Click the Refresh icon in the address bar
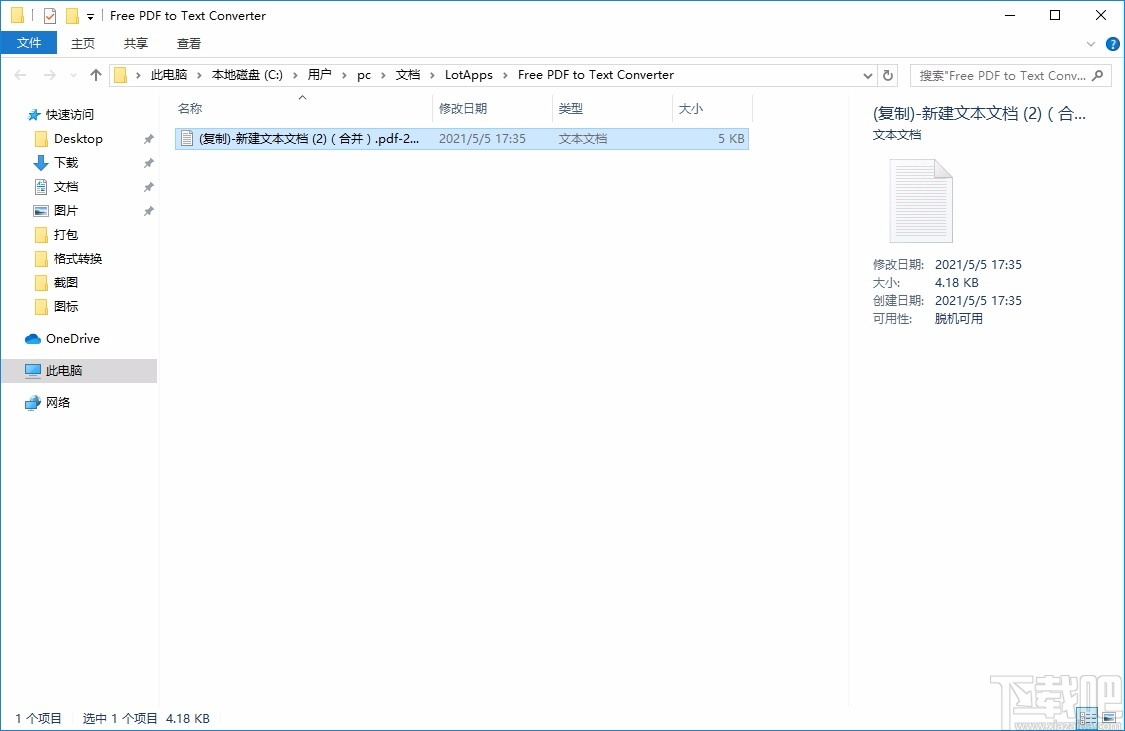1125x731 pixels. point(888,74)
